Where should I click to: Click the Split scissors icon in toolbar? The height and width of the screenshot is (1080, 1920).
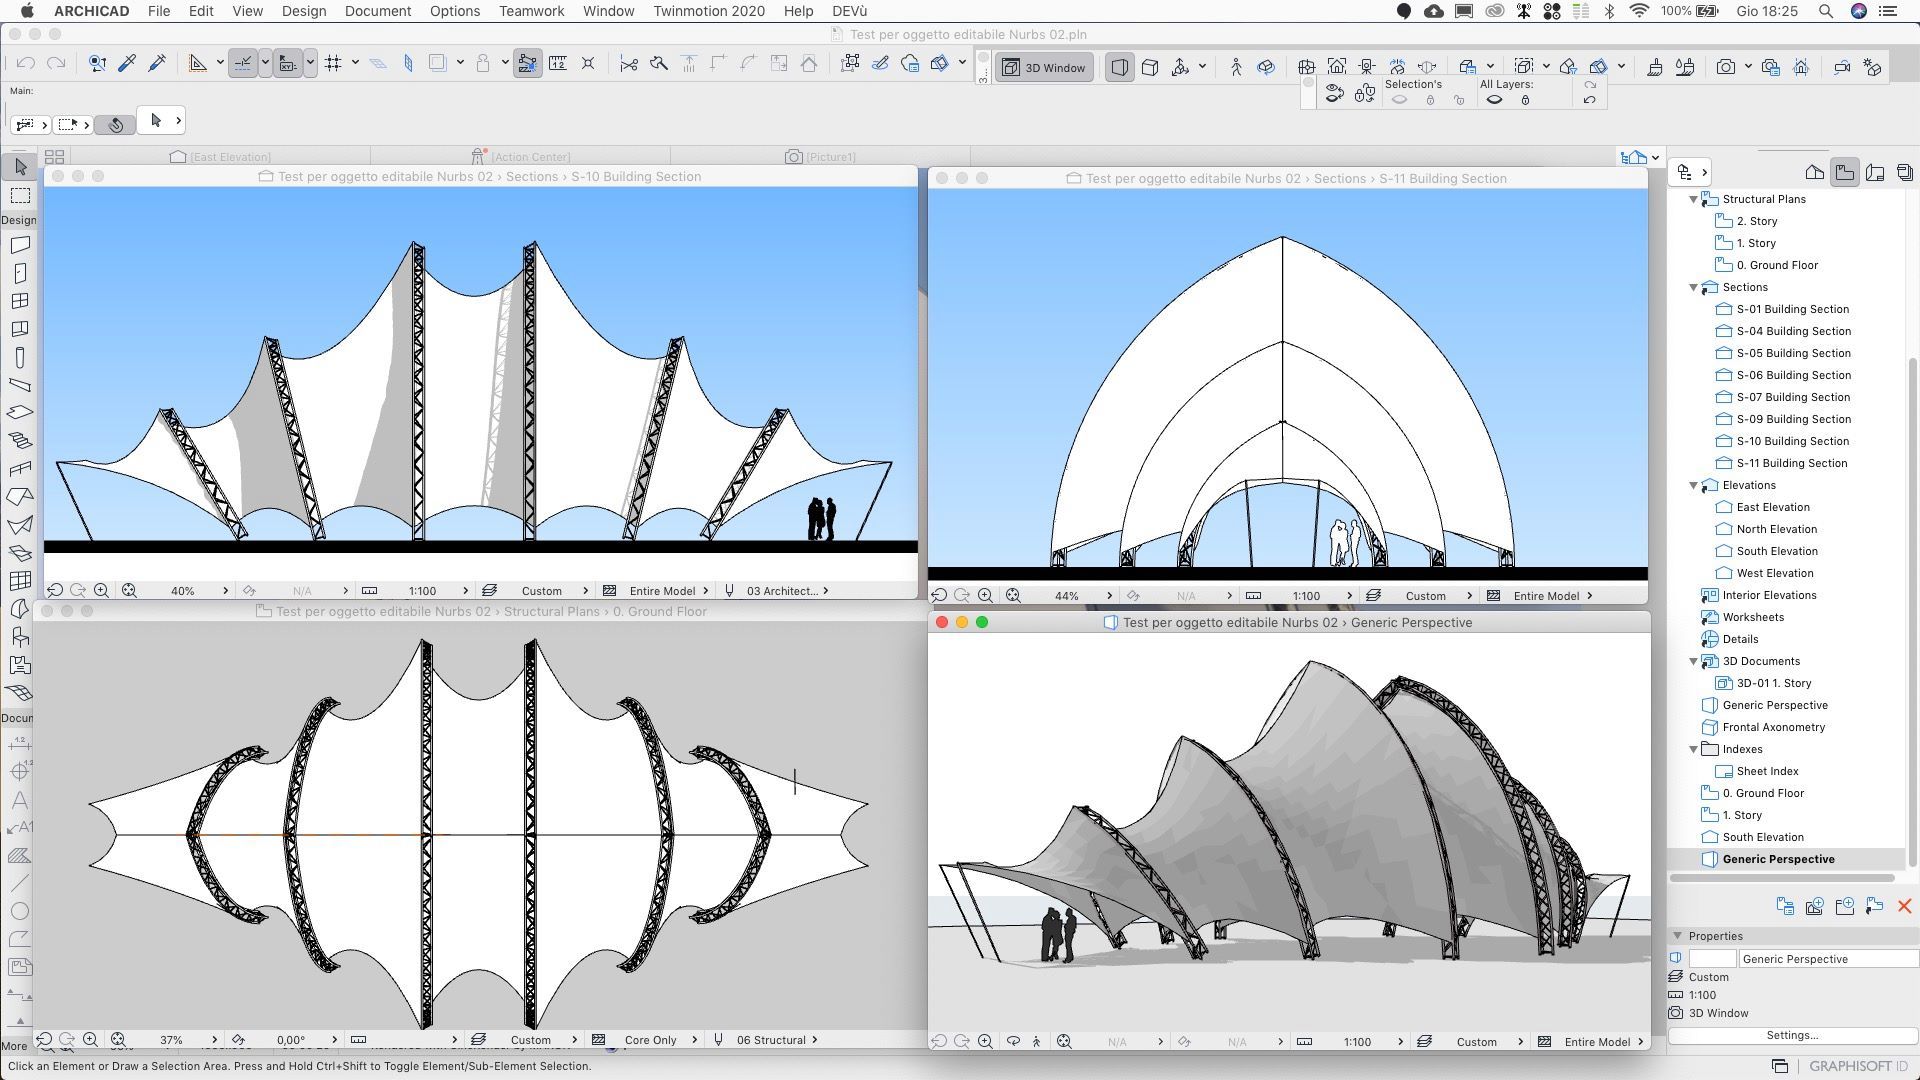(628, 64)
